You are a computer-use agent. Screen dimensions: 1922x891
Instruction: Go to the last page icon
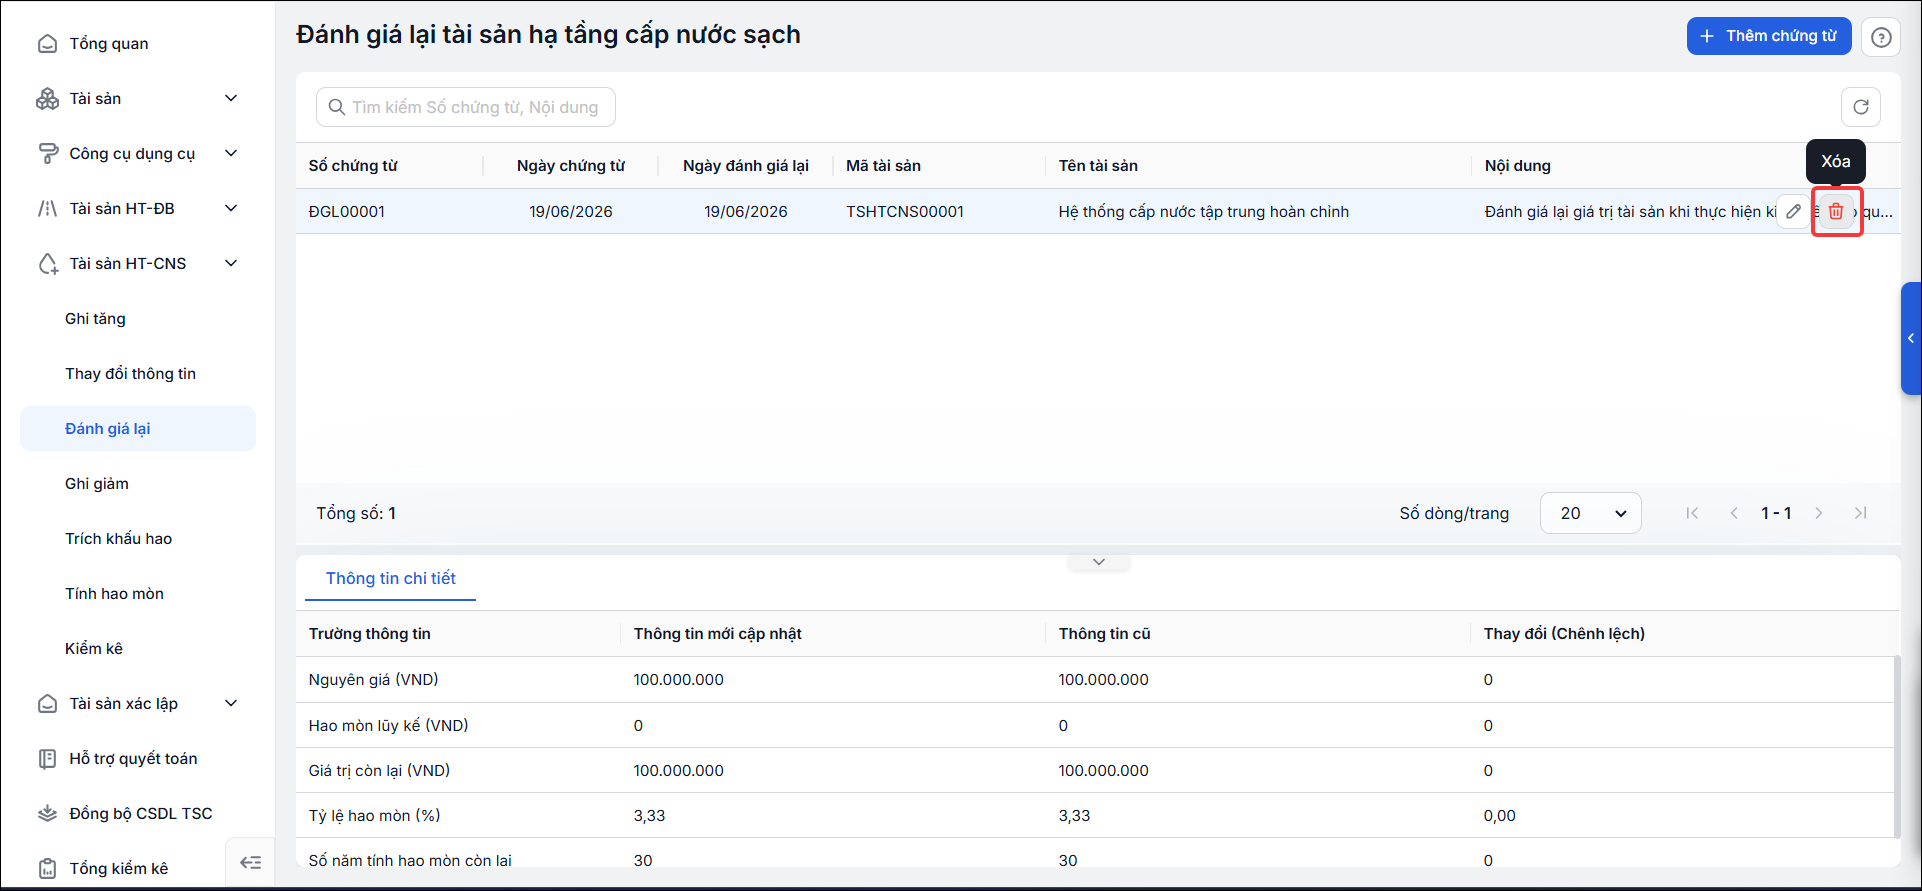point(1861,513)
